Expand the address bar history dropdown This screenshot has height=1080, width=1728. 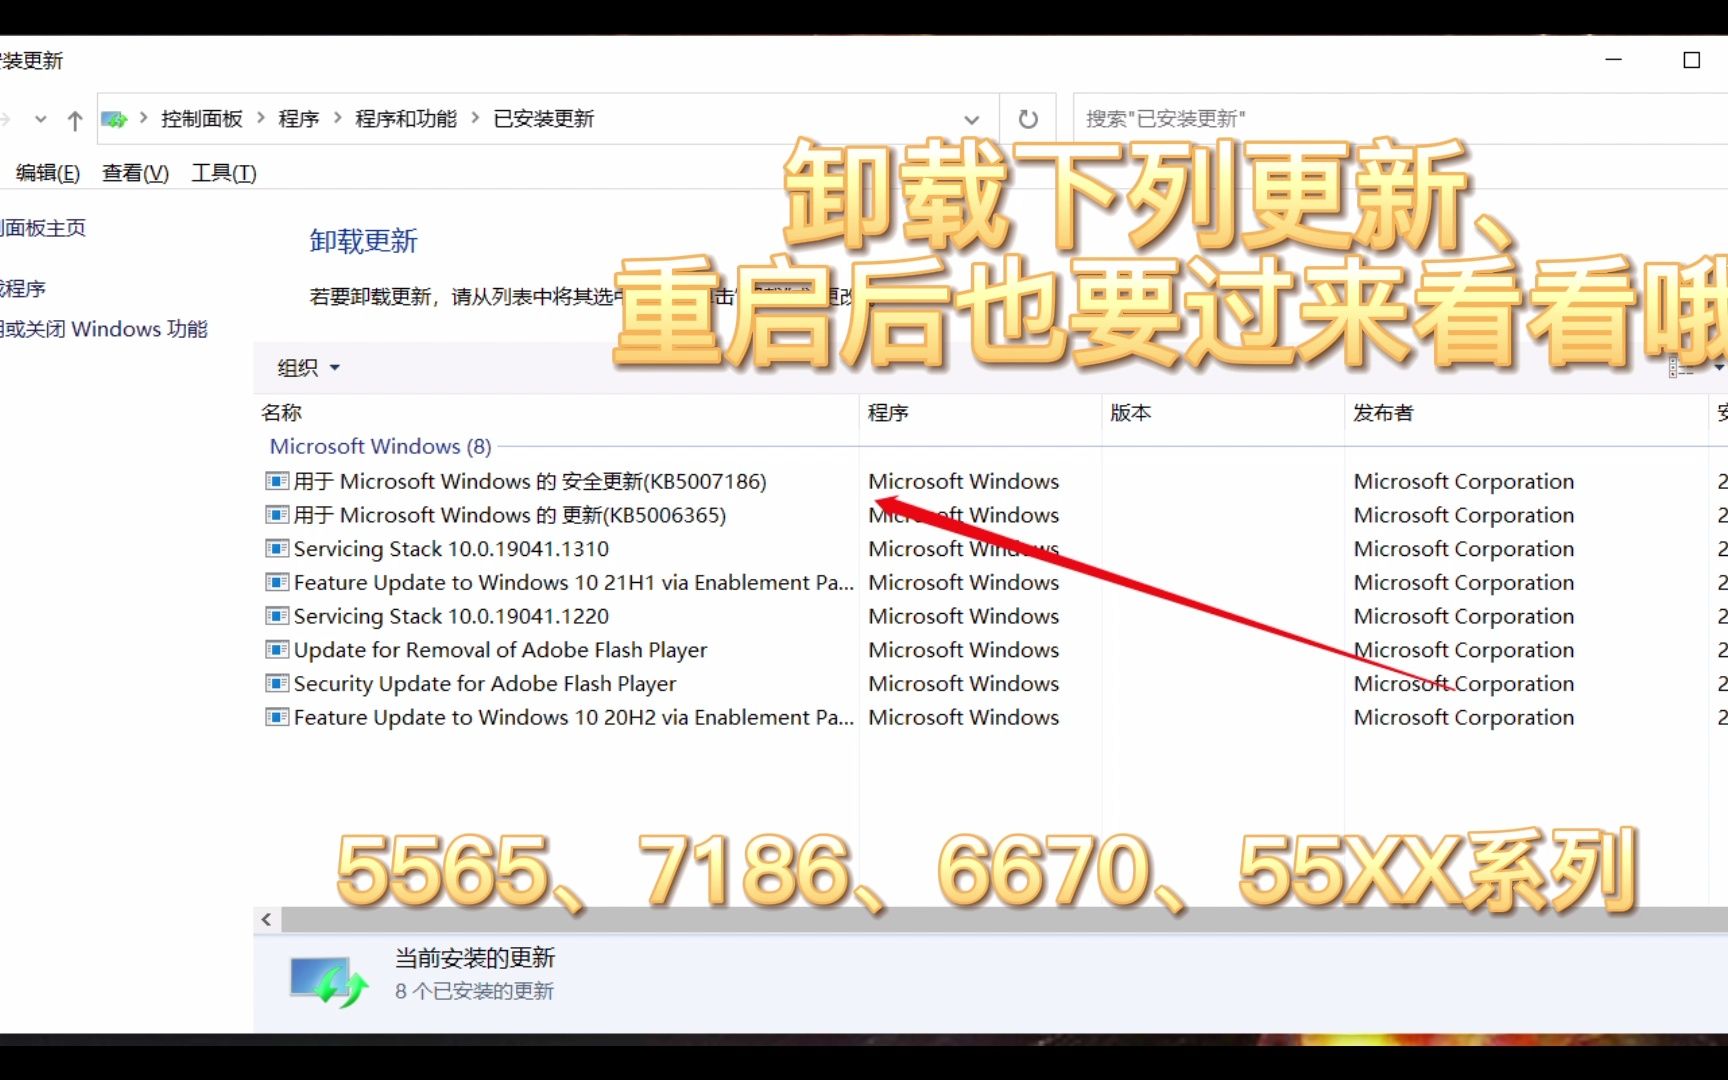tap(971, 120)
